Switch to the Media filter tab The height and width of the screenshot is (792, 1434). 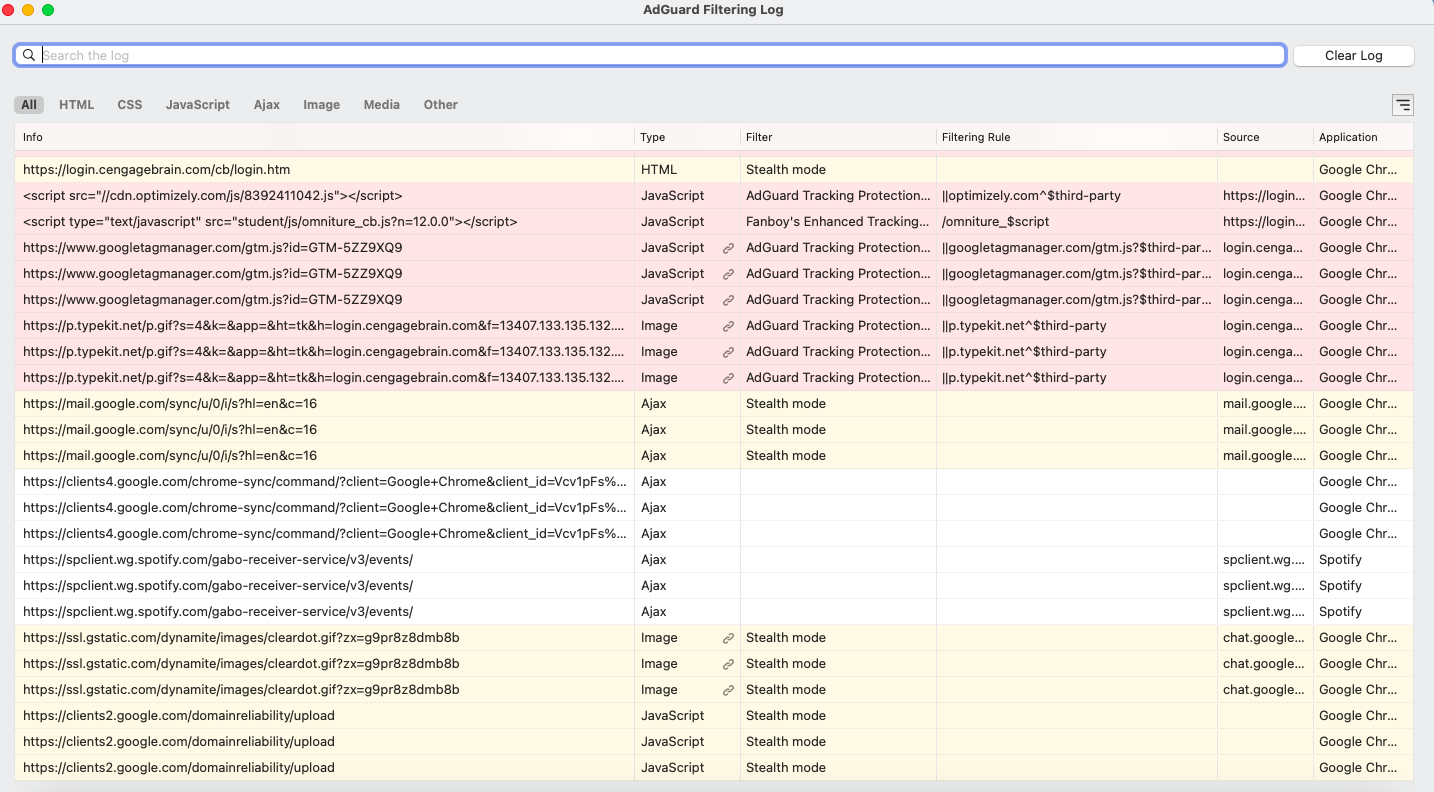381,104
